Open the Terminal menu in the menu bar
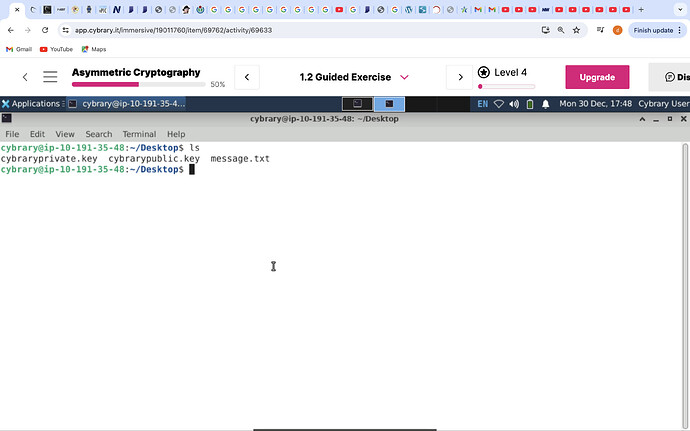The image size is (690, 431). (139, 134)
